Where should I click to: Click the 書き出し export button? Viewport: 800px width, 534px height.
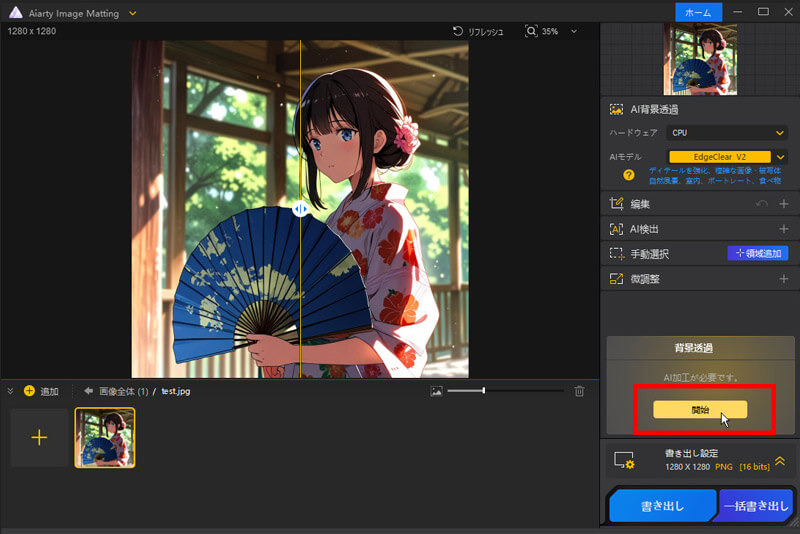coord(662,506)
